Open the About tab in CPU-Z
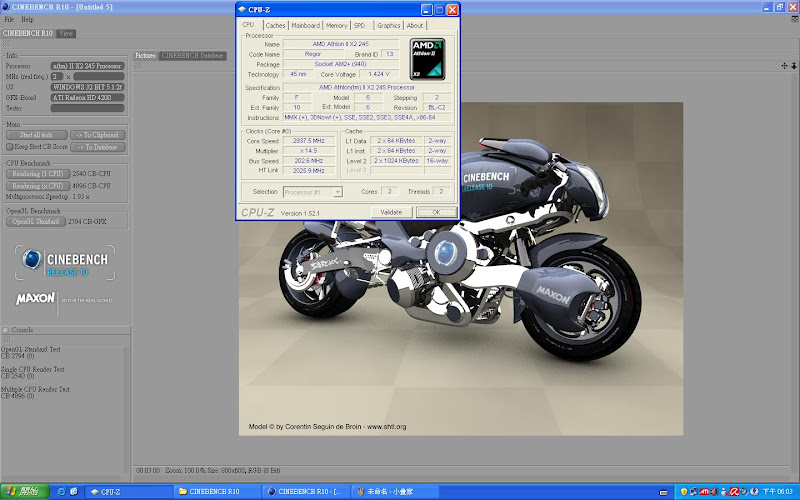The height and width of the screenshot is (500, 800). (x=415, y=26)
